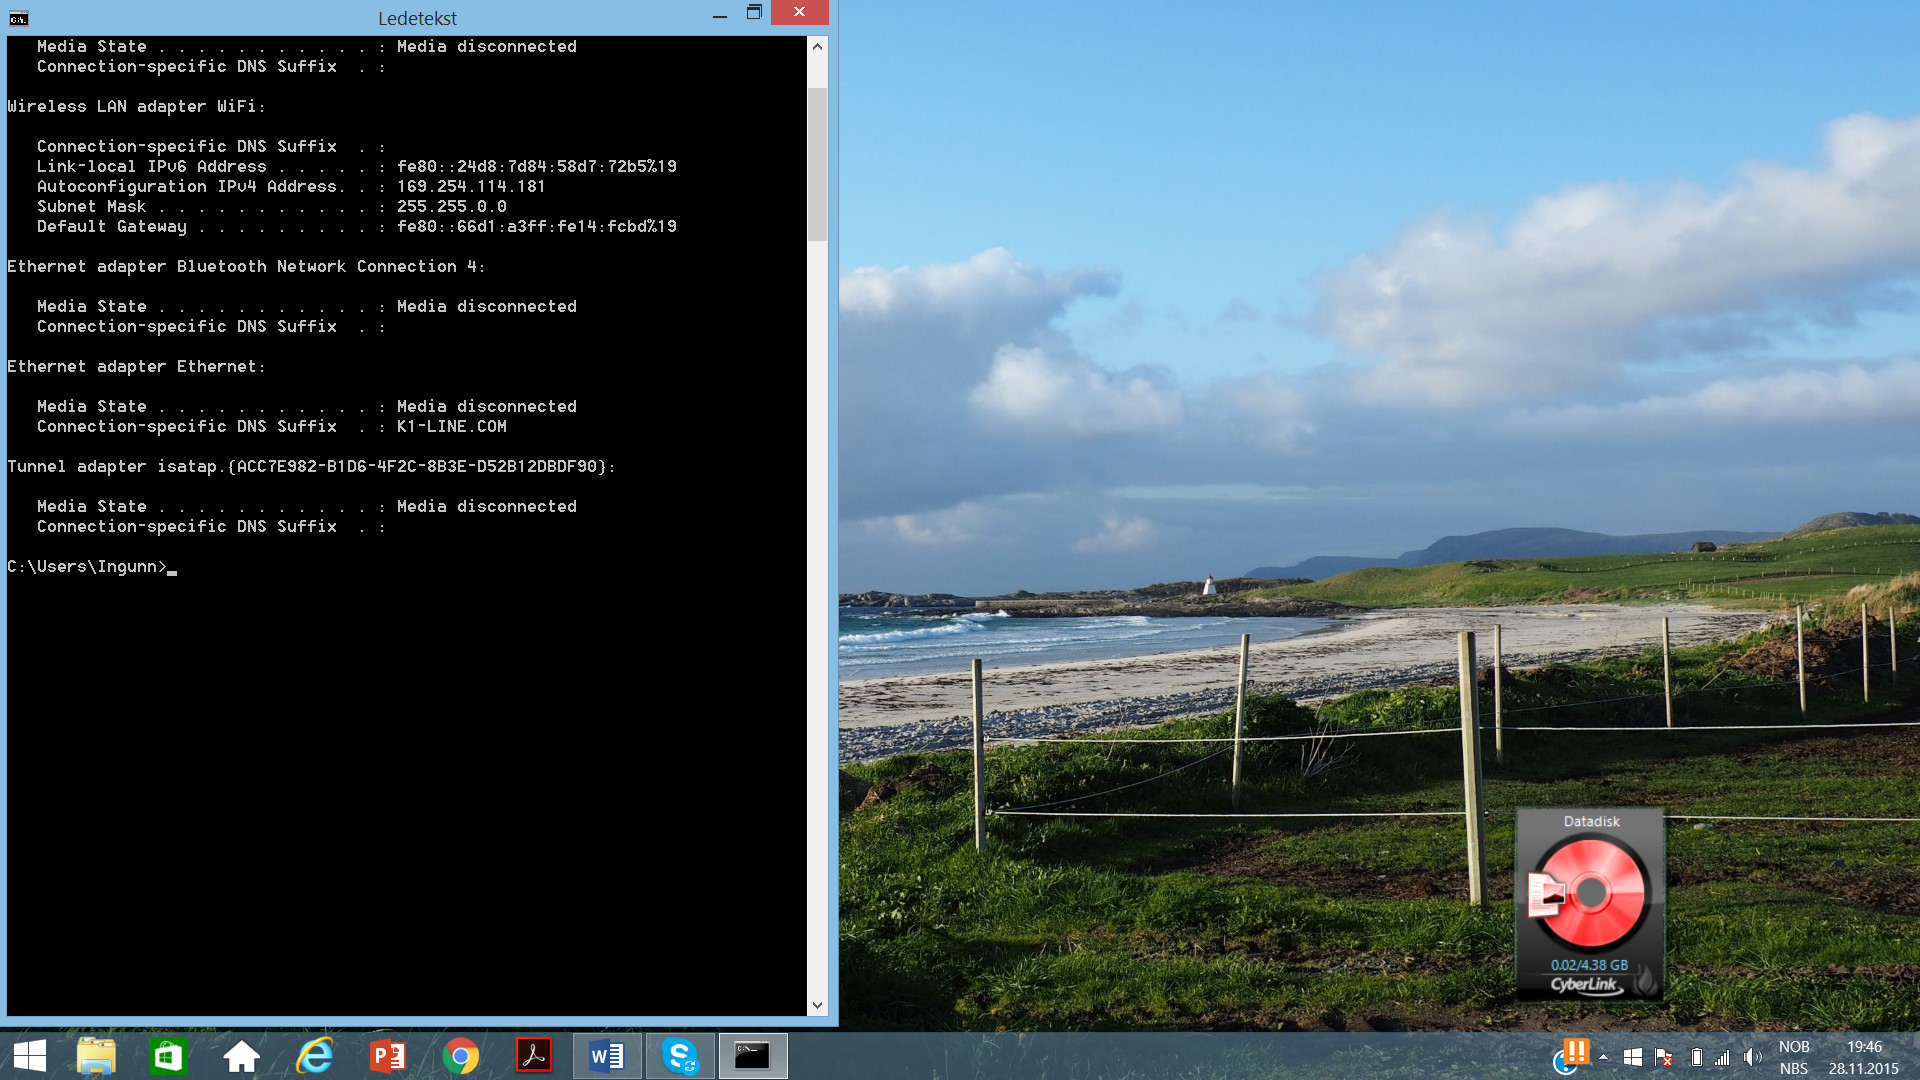Close the Ledetekst window
This screenshot has width=1920, height=1080.
tap(800, 12)
